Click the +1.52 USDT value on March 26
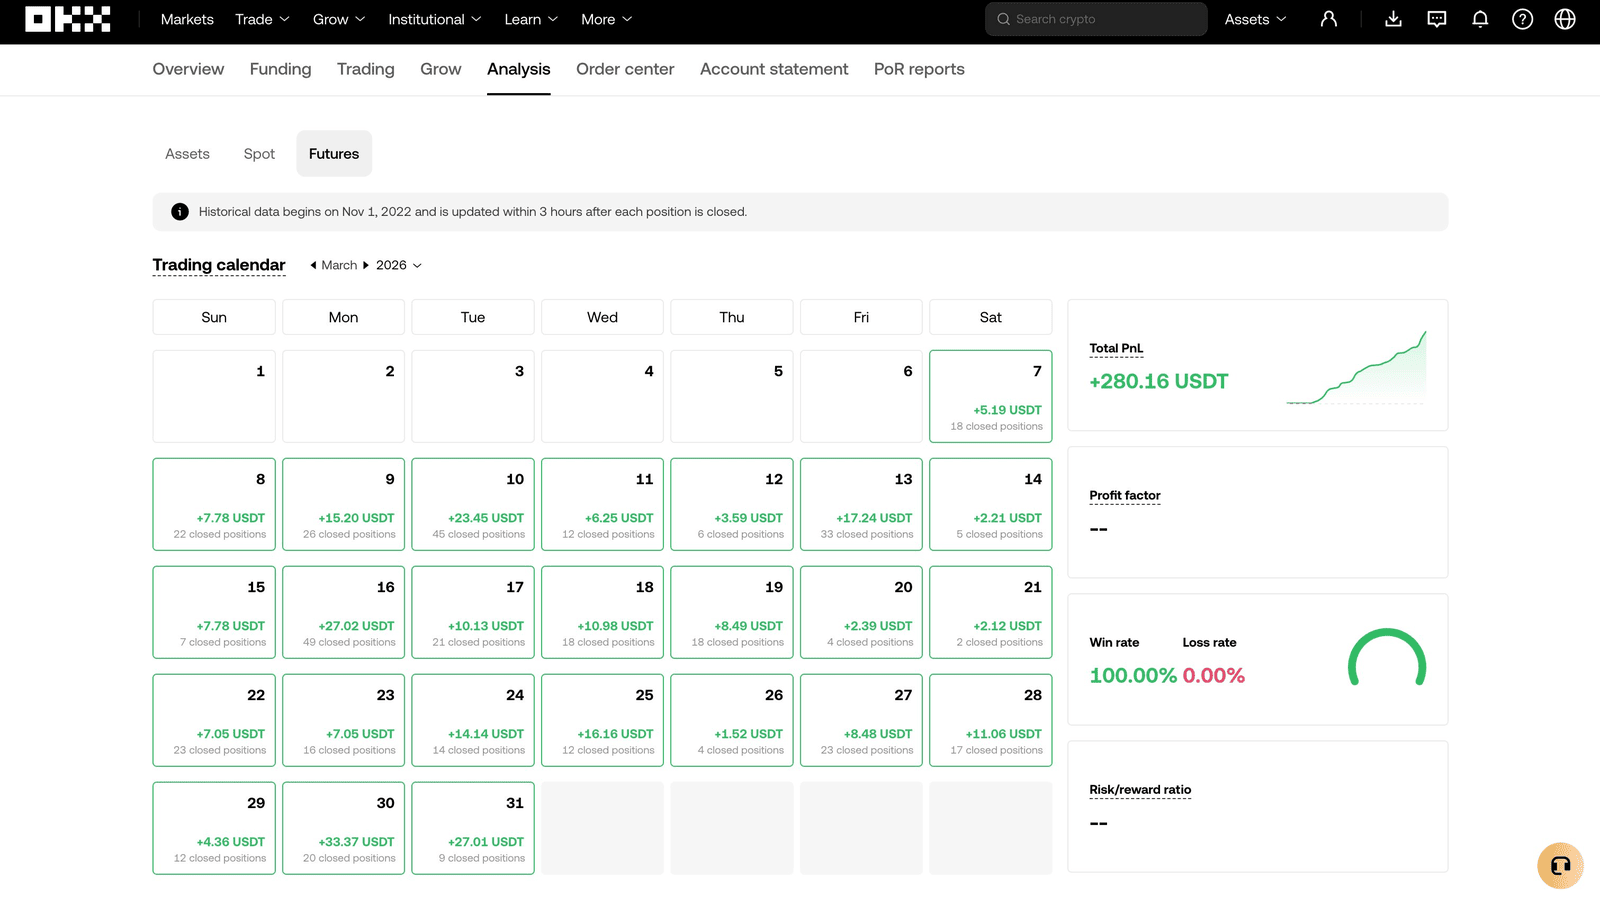This screenshot has height=906, width=1600. [x=749, y=734]
